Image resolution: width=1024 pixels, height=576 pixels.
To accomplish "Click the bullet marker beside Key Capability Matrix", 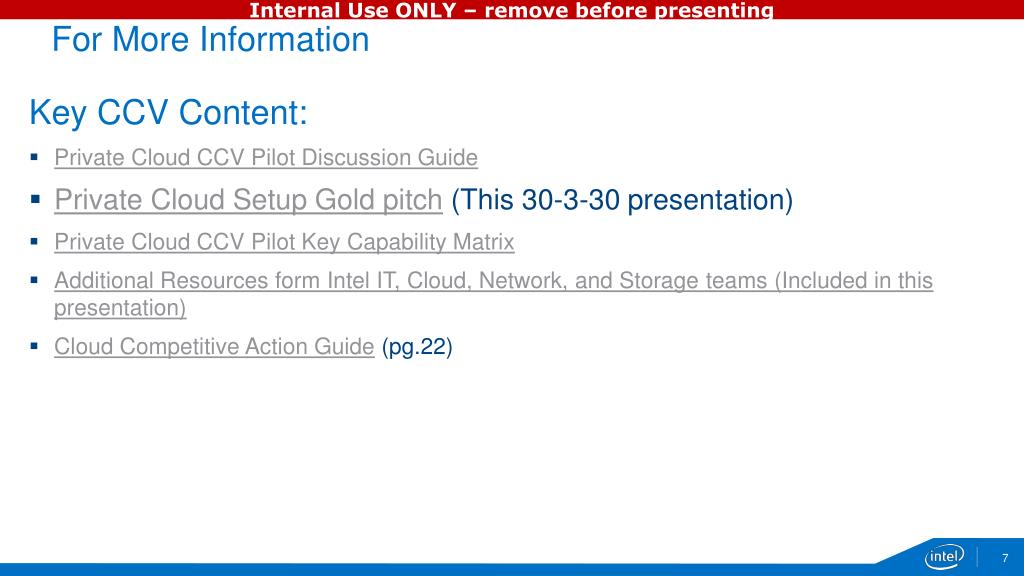I will tap(35, 242).
